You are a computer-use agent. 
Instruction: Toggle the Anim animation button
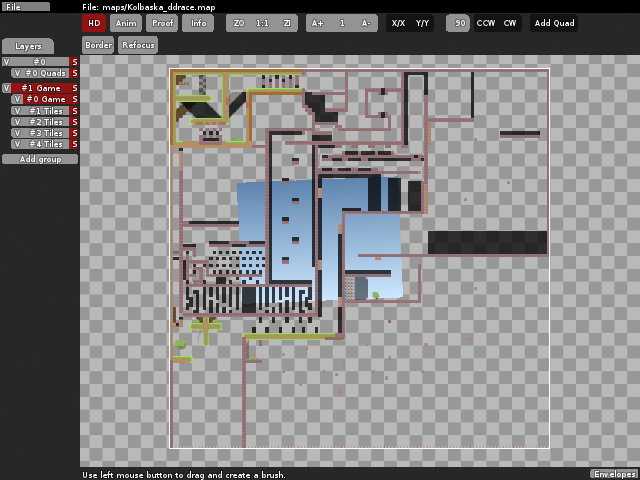(x=126, y=23)
